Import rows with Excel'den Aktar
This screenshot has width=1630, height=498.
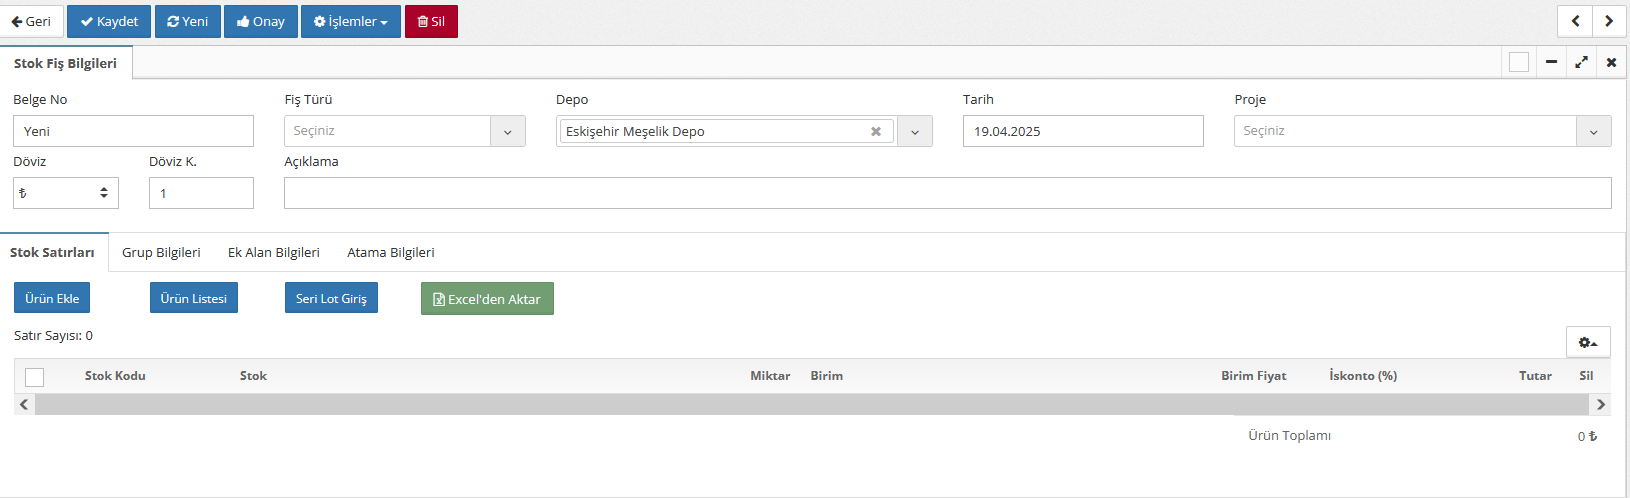tap(487, 298)
